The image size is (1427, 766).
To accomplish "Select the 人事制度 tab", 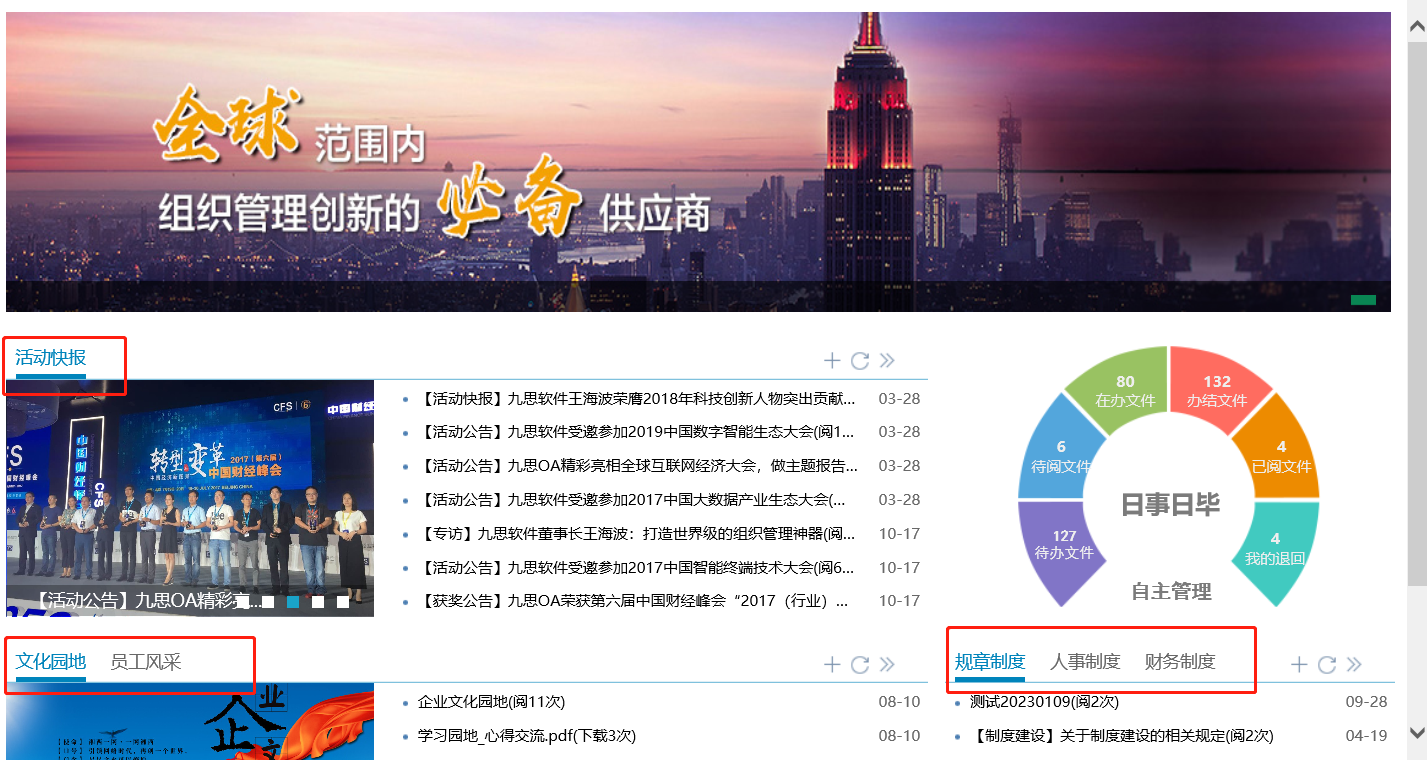I will point(1084,662).
